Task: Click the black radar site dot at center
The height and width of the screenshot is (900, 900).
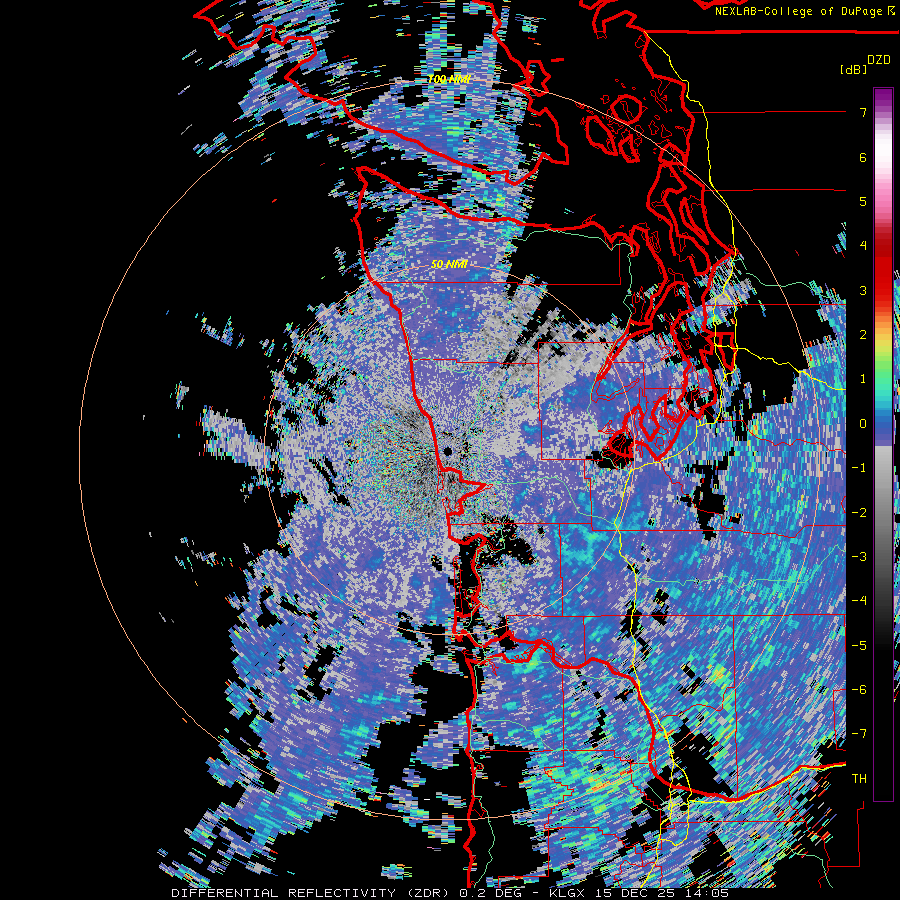Action: point(447,451)
